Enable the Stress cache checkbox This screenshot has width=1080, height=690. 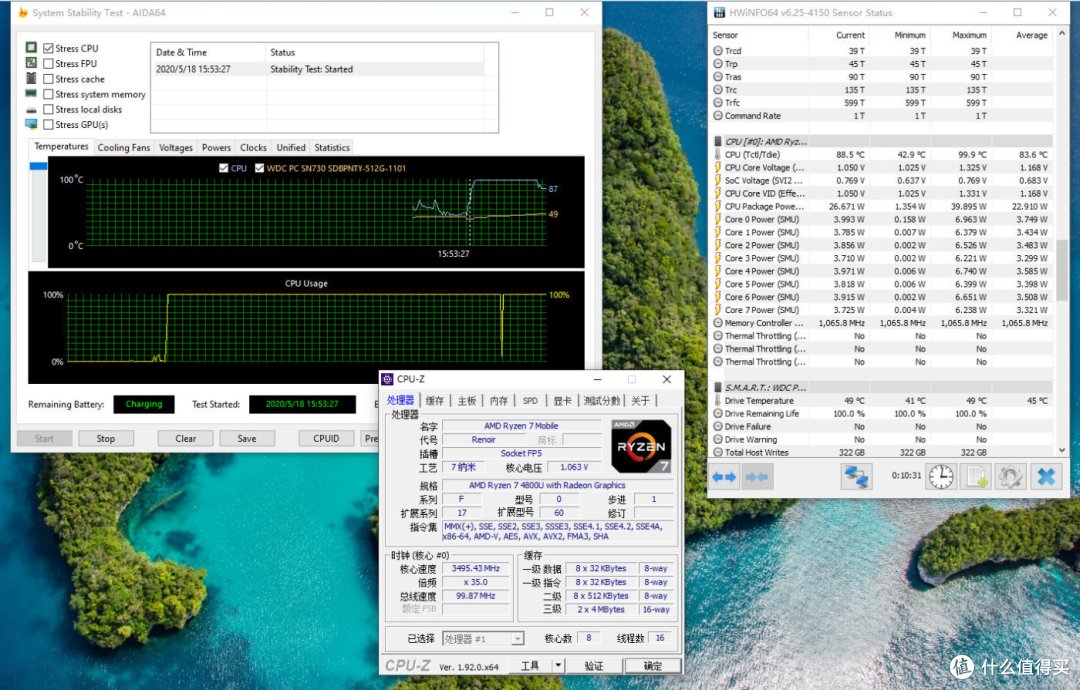point(48,79)
